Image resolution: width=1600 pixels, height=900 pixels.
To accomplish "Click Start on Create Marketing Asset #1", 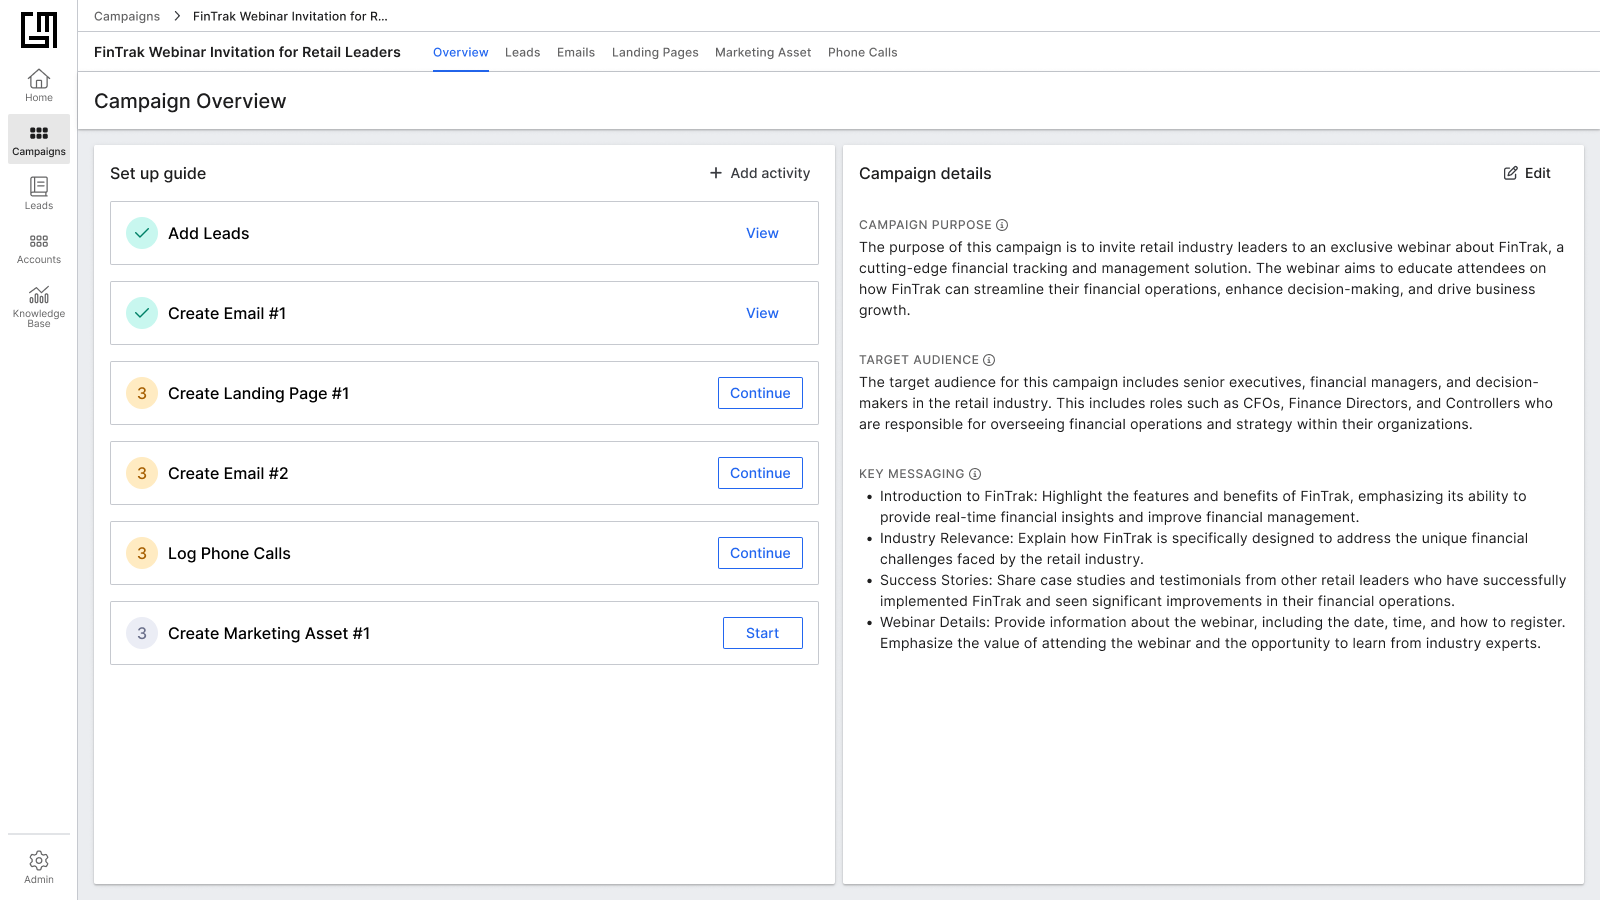I will pyautogui.click(x=762, y=632).
